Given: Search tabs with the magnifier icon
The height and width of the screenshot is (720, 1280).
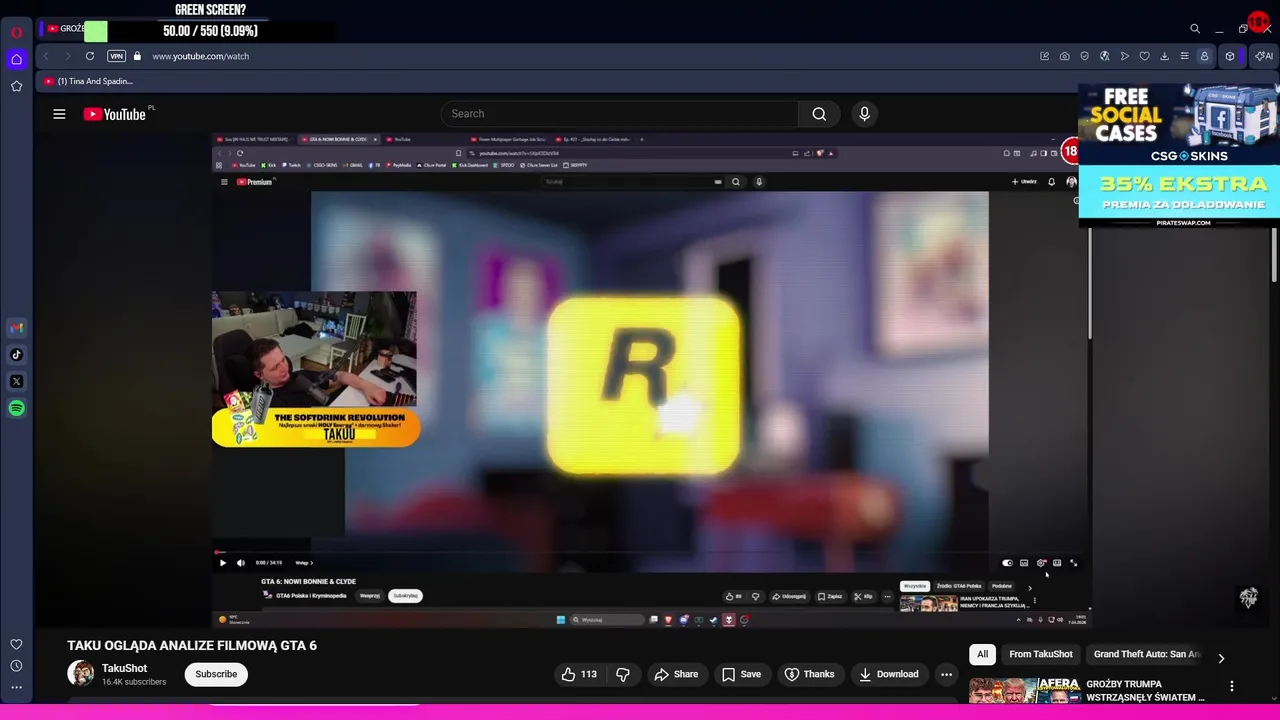Looking at the screenshot, I should 1194,29.
